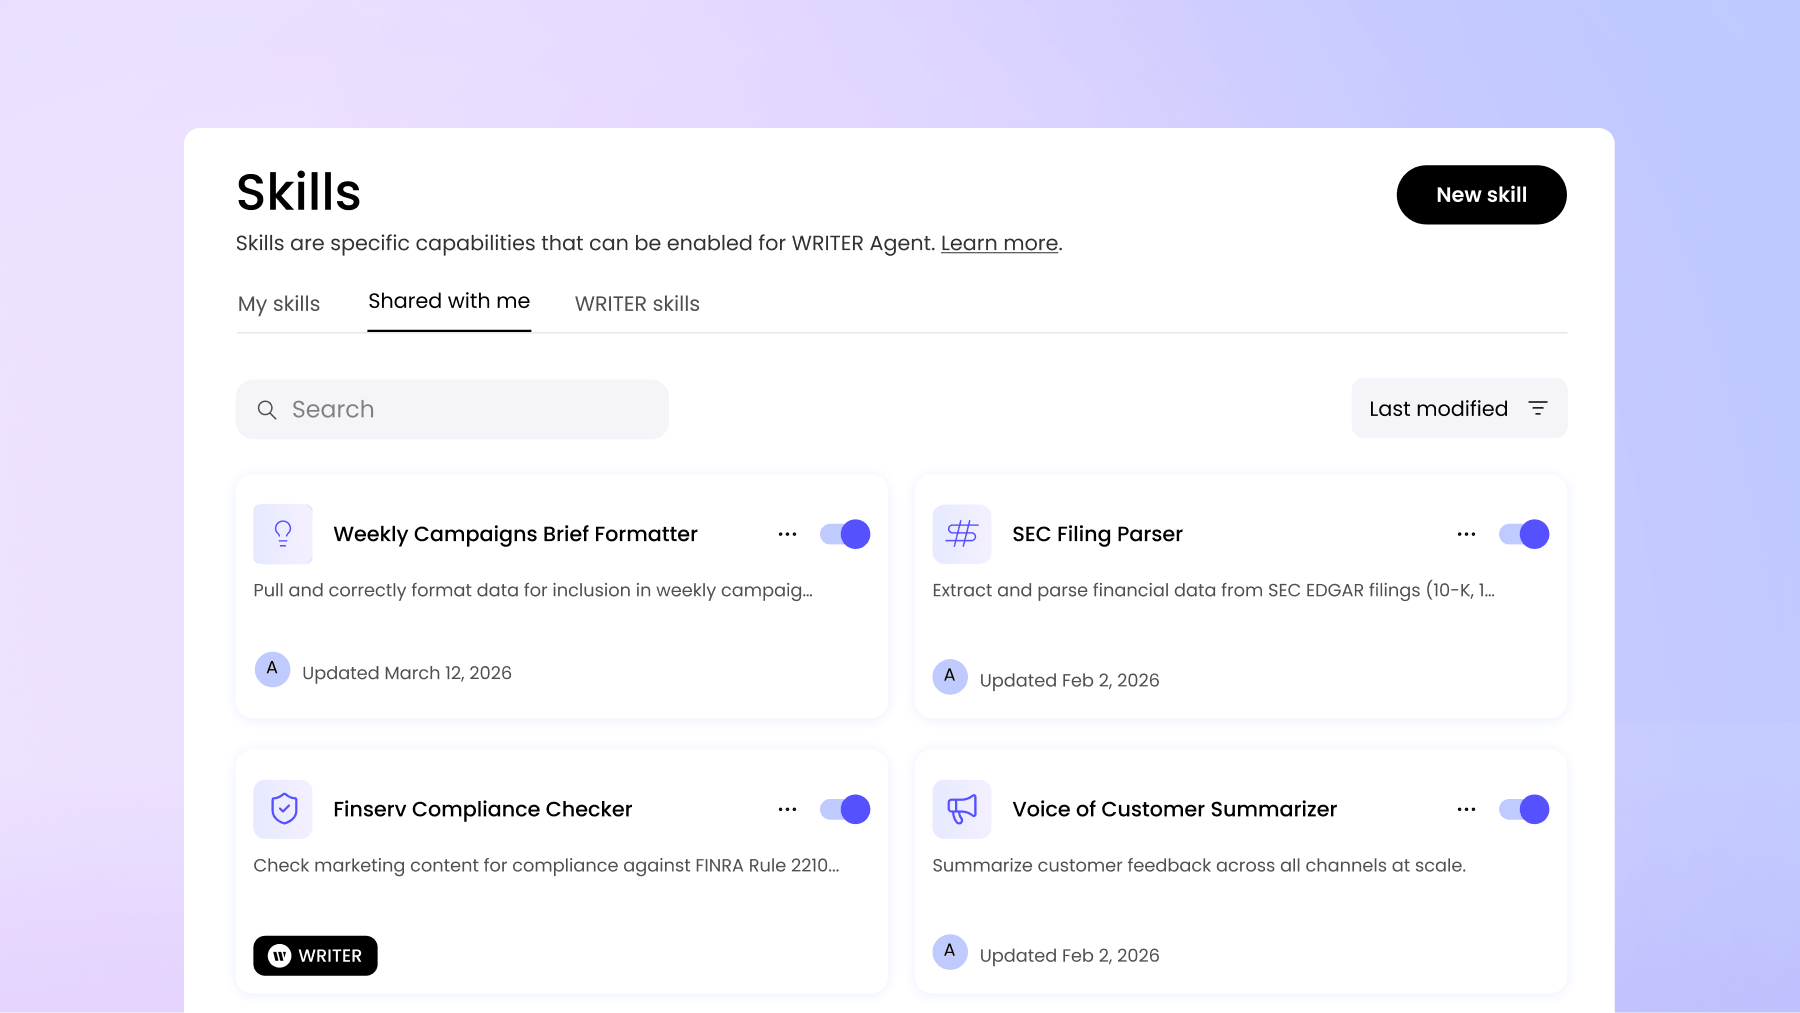Viewport: 1800px width, 1013px height.
Task: Click the hashtag icon for SEC Filing Parser
Action: pos(961,534)
